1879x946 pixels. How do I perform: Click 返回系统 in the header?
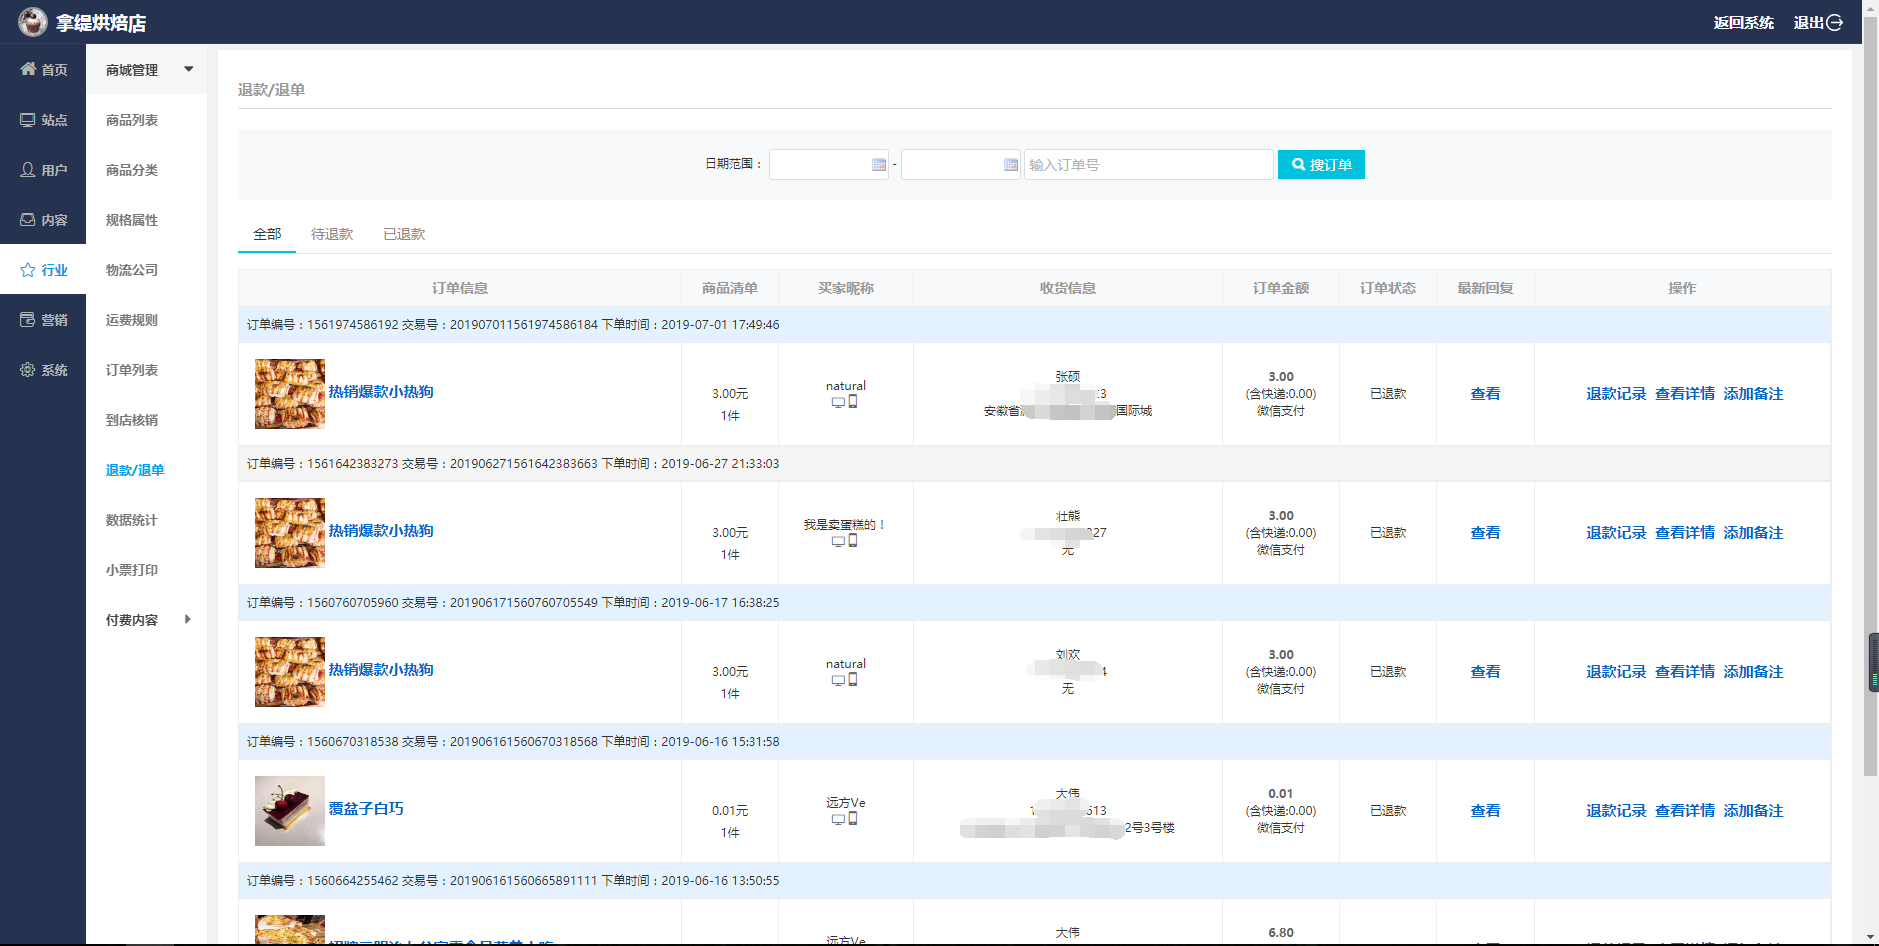click(x=1743, y=22)
